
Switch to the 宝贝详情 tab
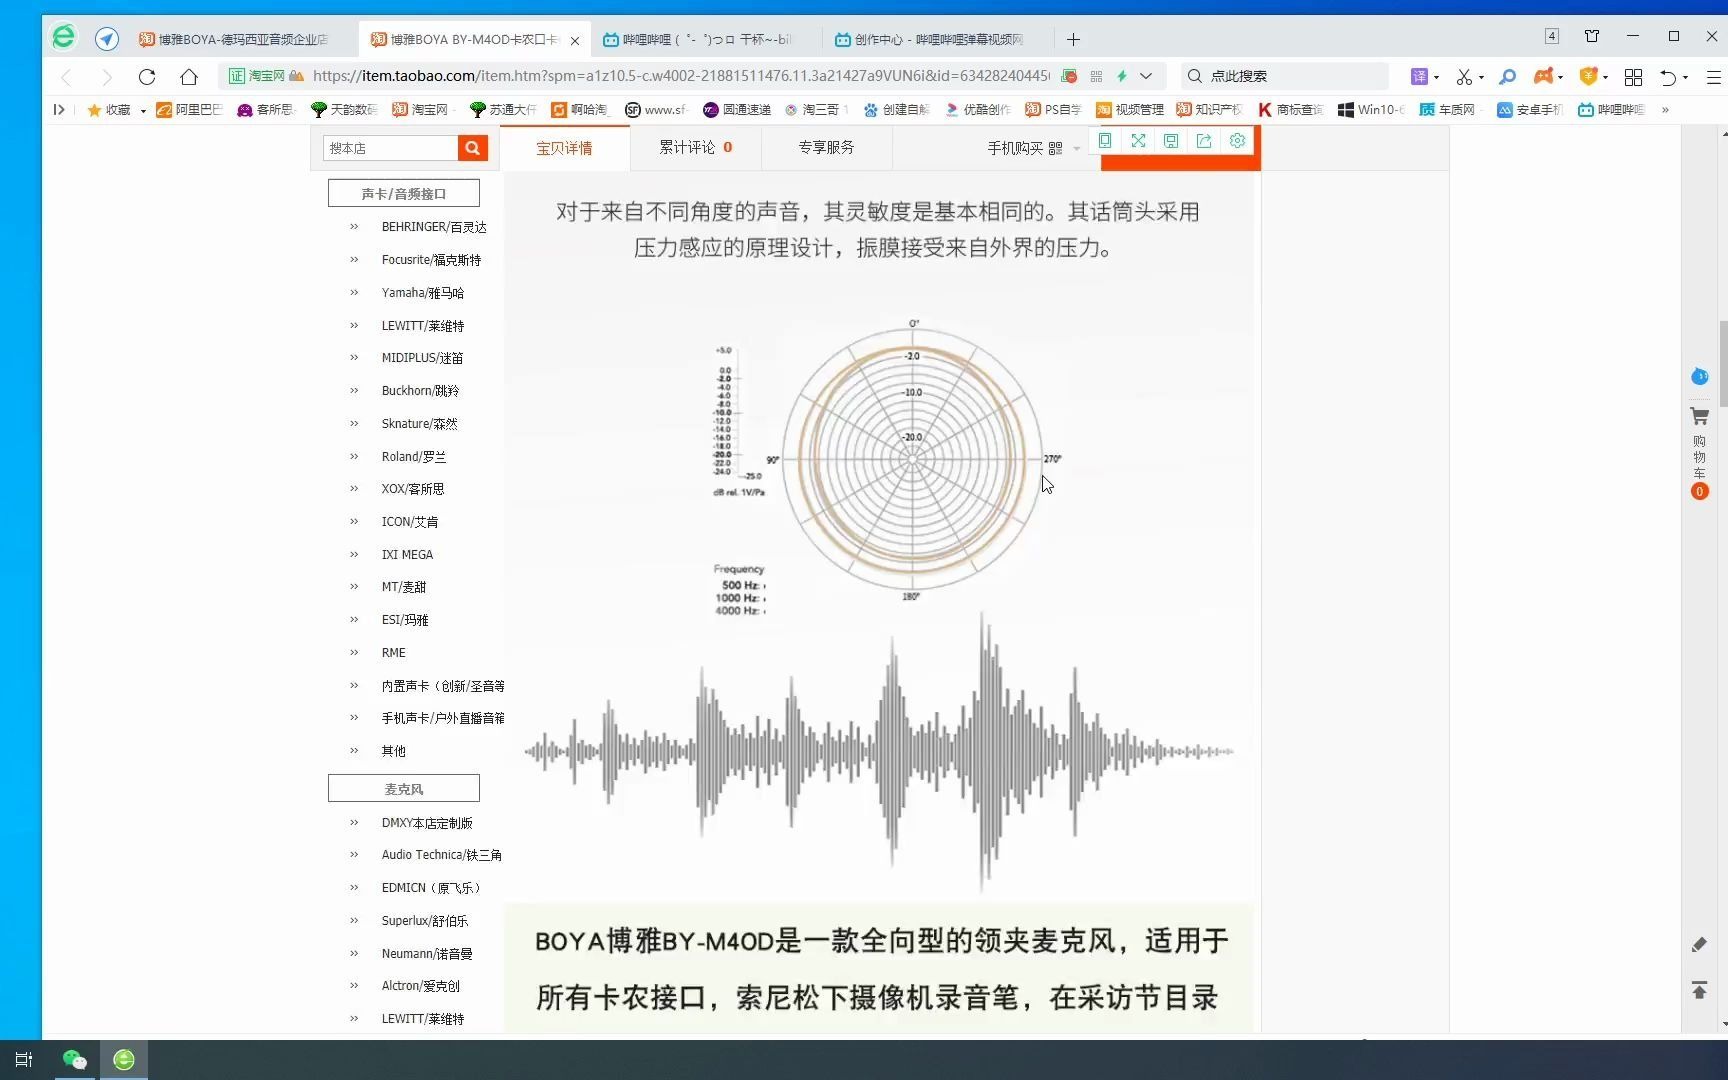pos(564,148)
